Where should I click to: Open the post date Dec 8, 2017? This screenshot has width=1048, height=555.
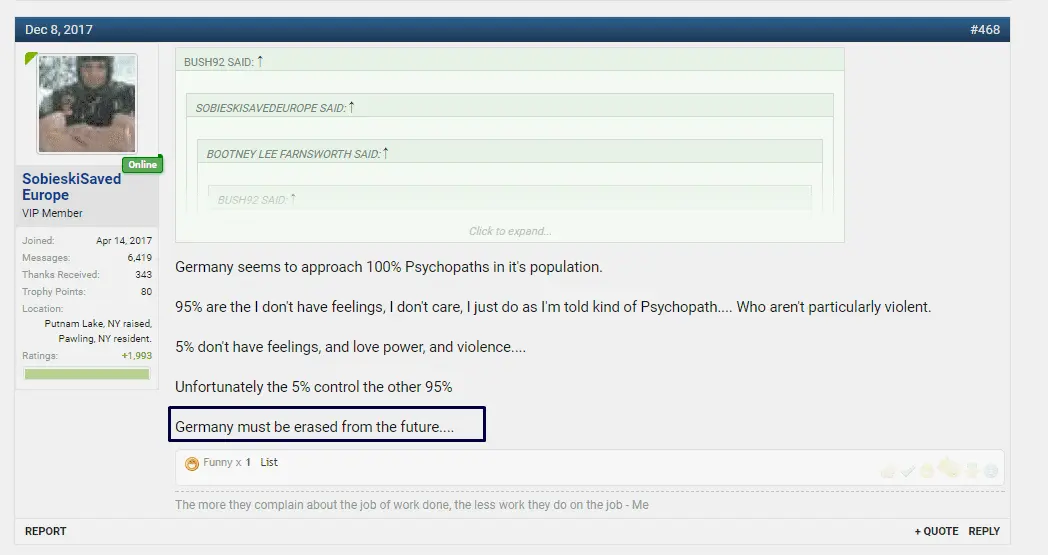59,29
